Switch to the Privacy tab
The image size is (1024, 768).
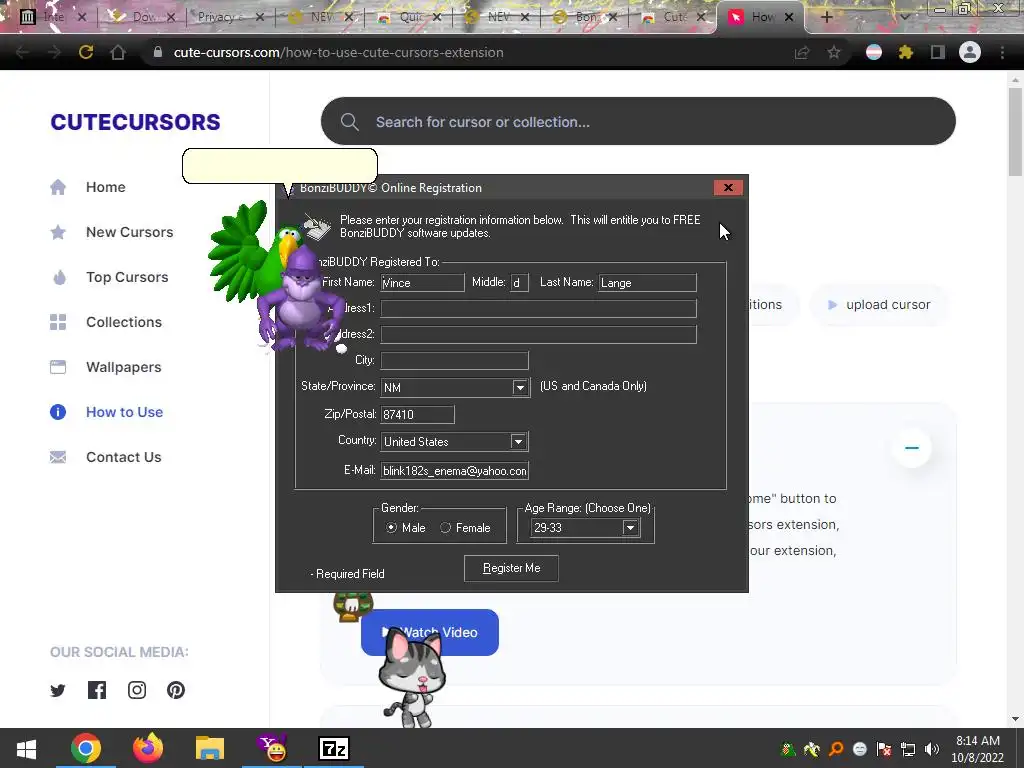tap(230, 17)
